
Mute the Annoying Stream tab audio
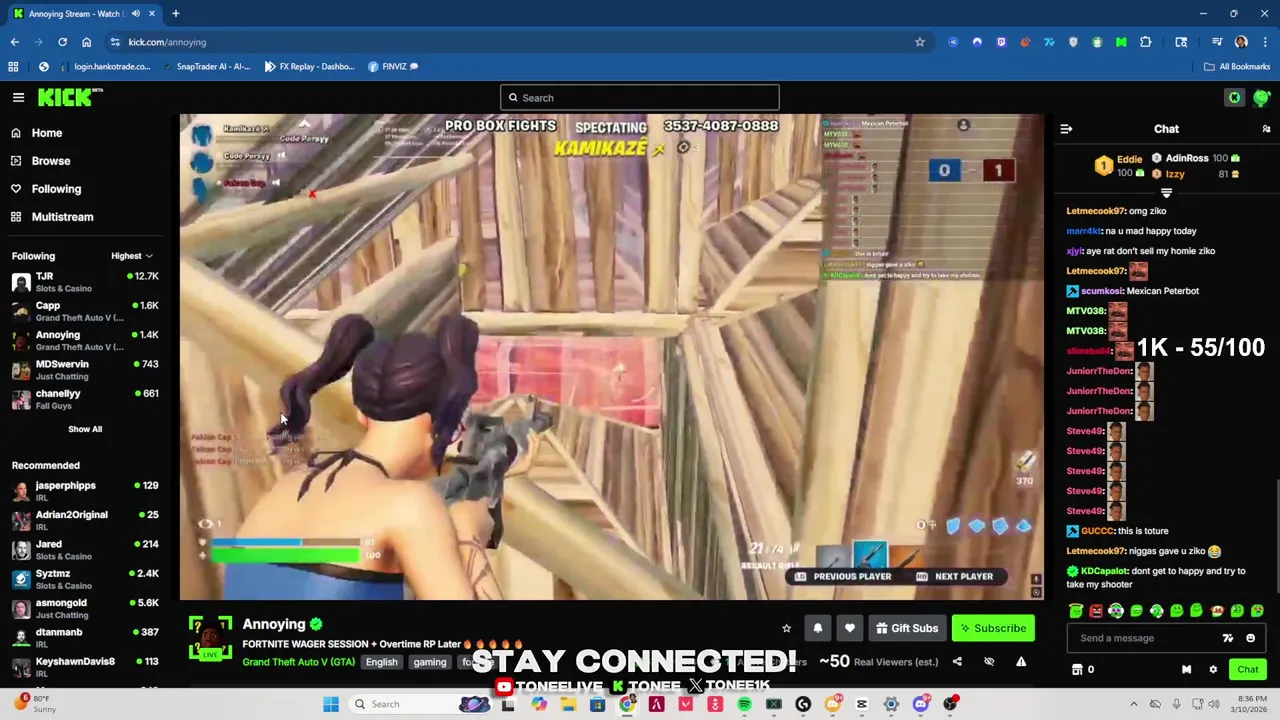point(135,14)
